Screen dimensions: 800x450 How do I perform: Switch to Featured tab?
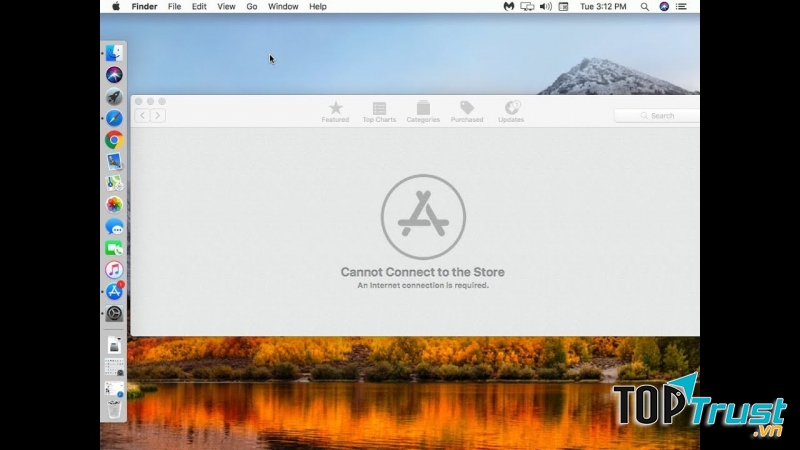coord(335,112)
